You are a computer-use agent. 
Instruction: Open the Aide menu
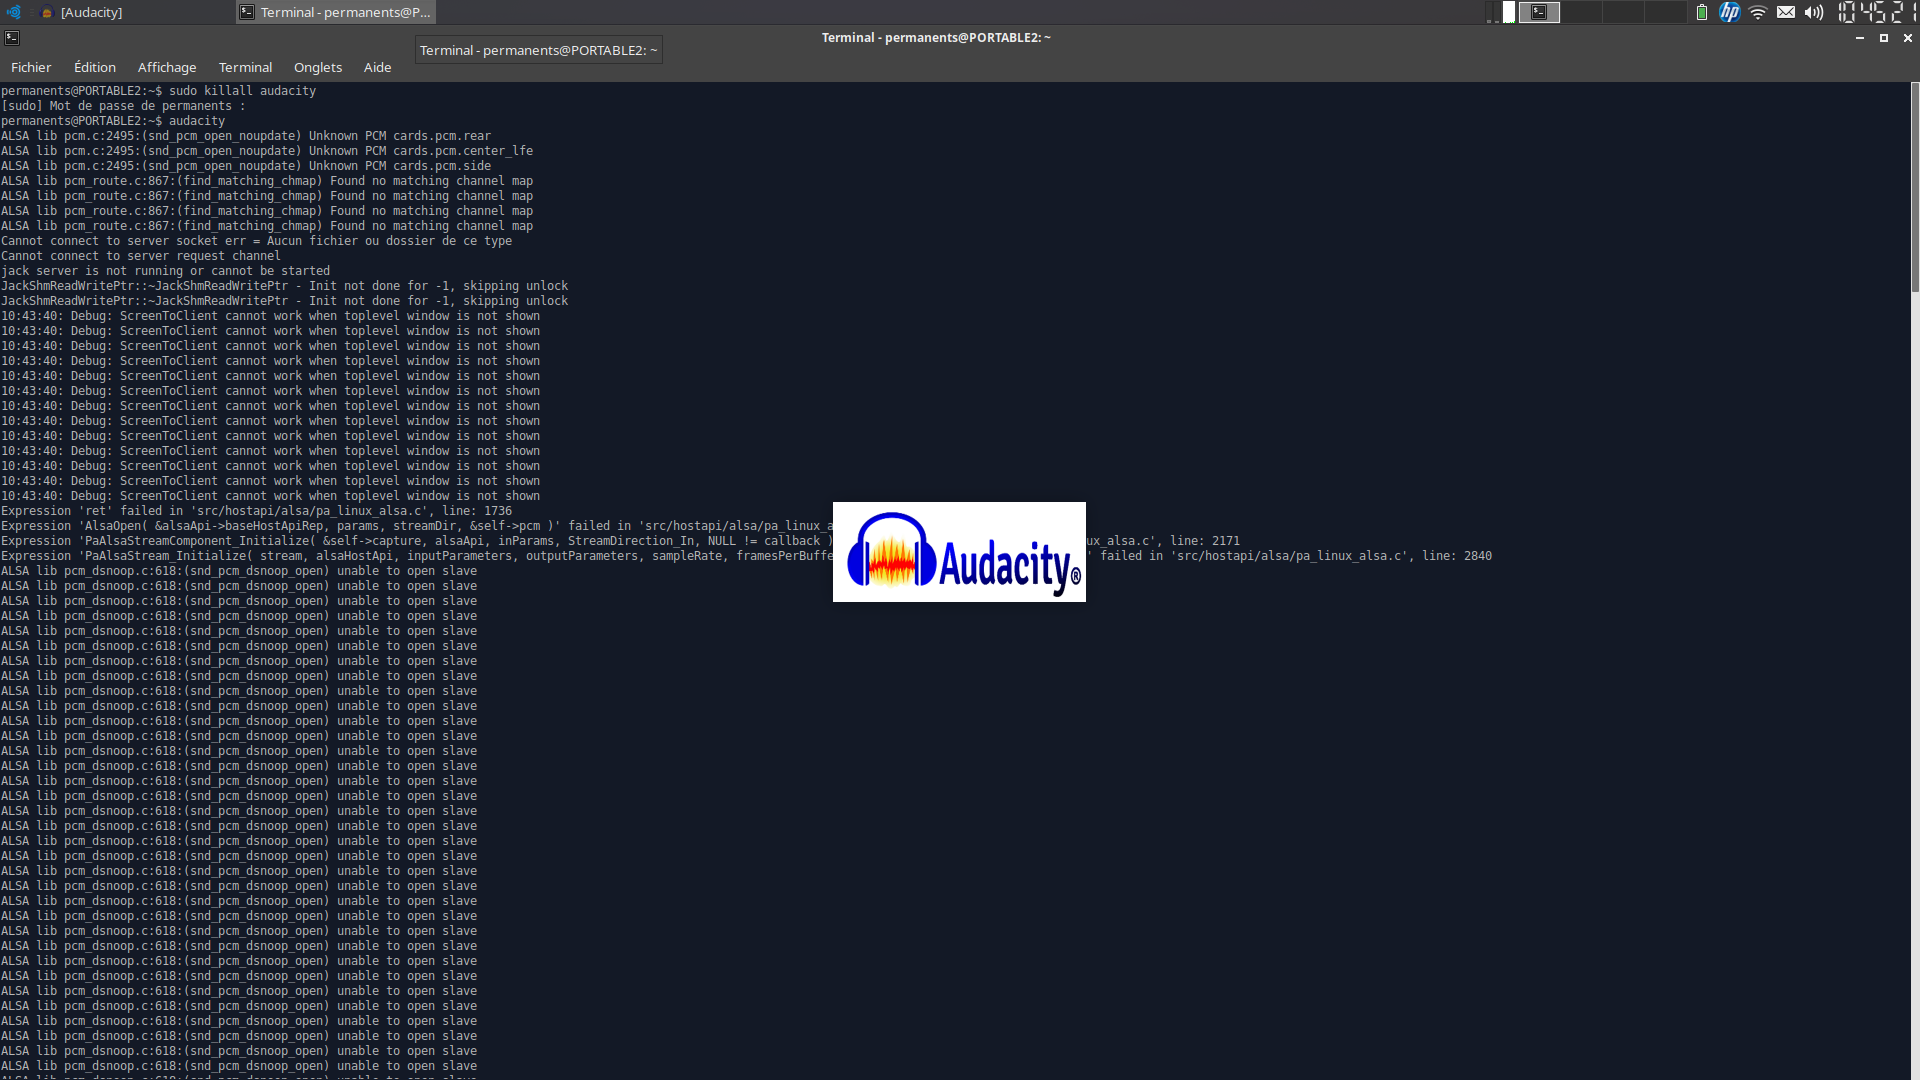377,67
